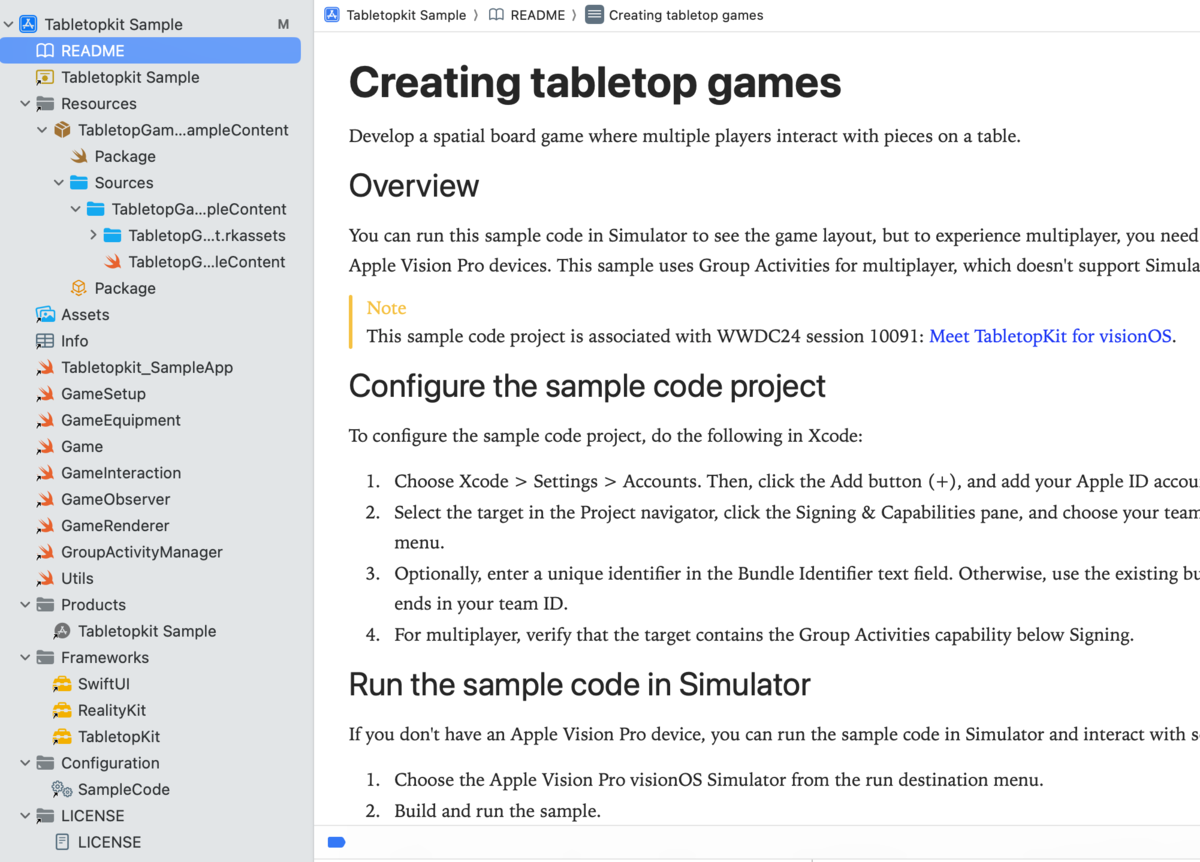Collapse the Sources folder
Viewport: 1200px width, 862px height.
[x=59, y=183]
